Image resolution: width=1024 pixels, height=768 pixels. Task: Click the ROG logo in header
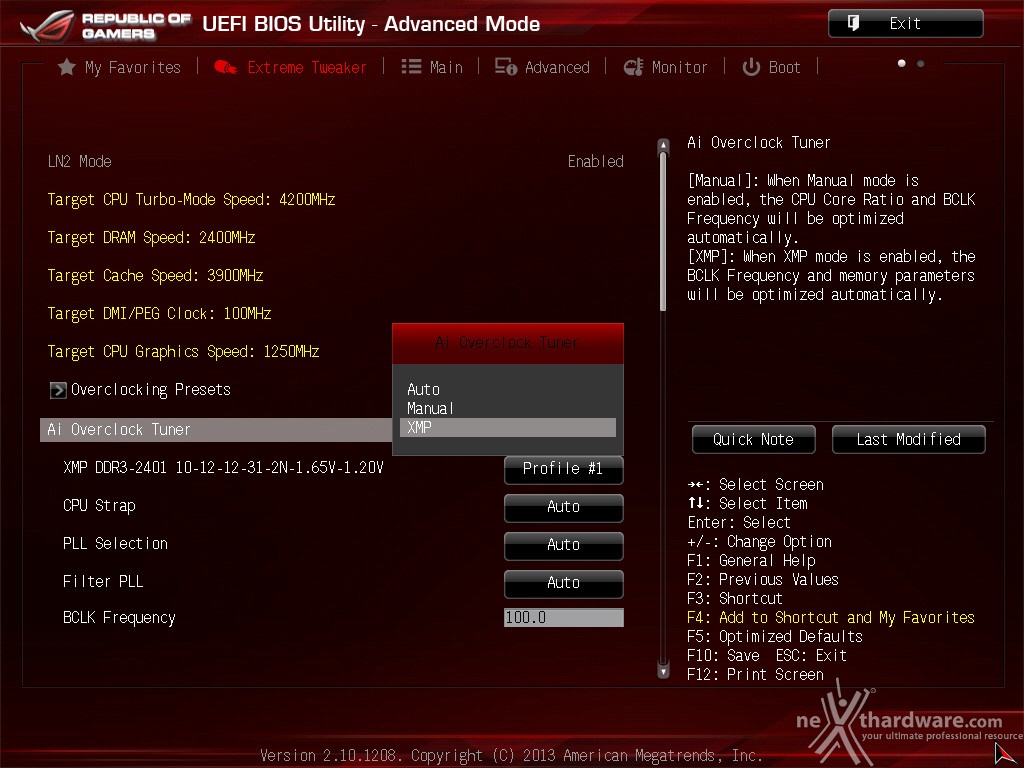(x=47, y=25)
